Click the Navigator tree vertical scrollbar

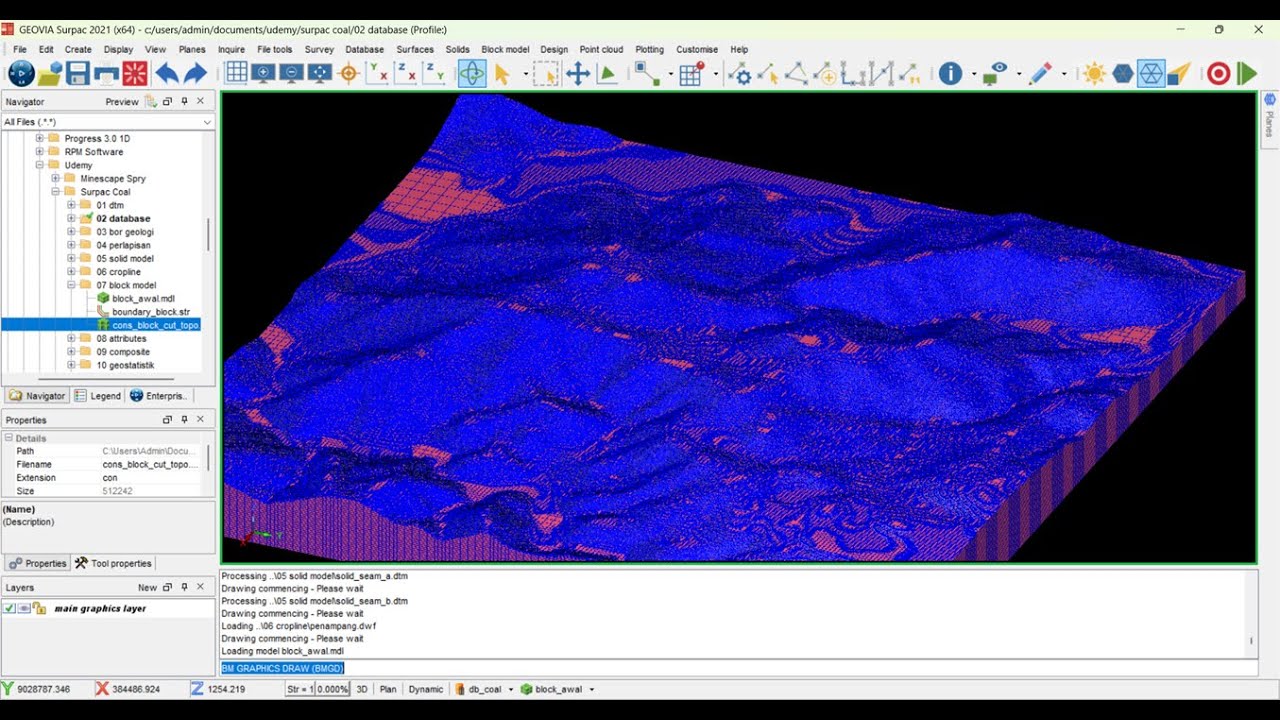208,235
